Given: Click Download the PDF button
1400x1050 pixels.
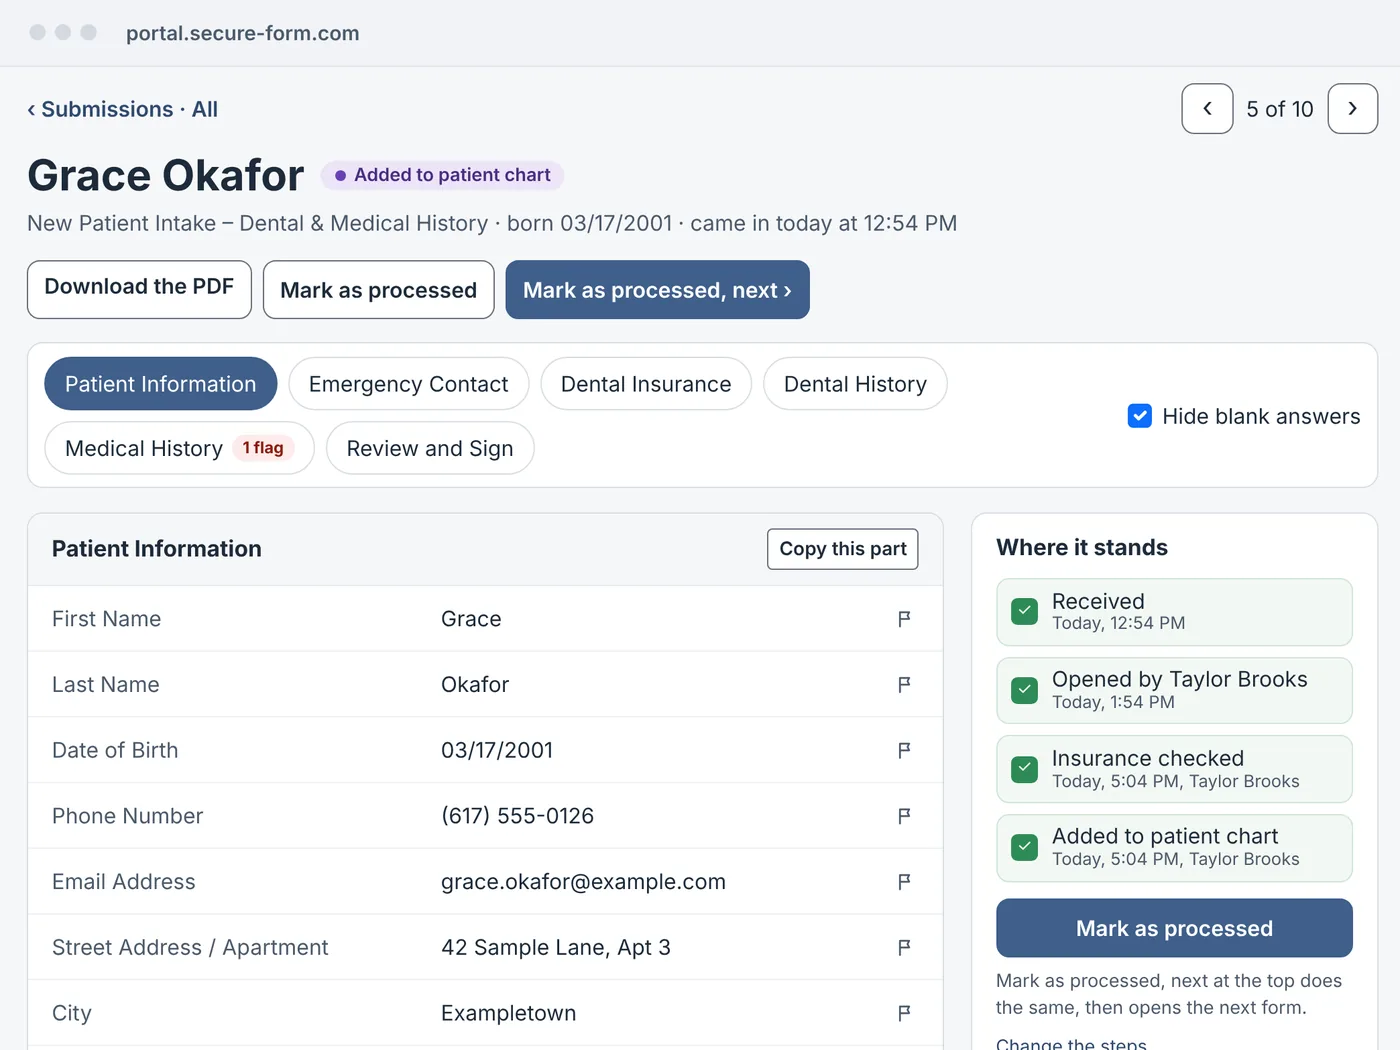Looking at the screenshot, I should 139,289.
